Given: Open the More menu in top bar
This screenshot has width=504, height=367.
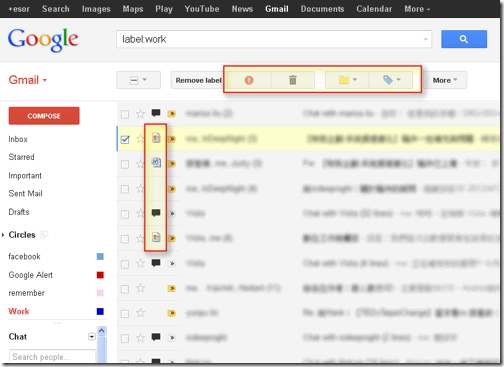Looking at the screenshot, I should pyautogui.click(x=417, y=9).
